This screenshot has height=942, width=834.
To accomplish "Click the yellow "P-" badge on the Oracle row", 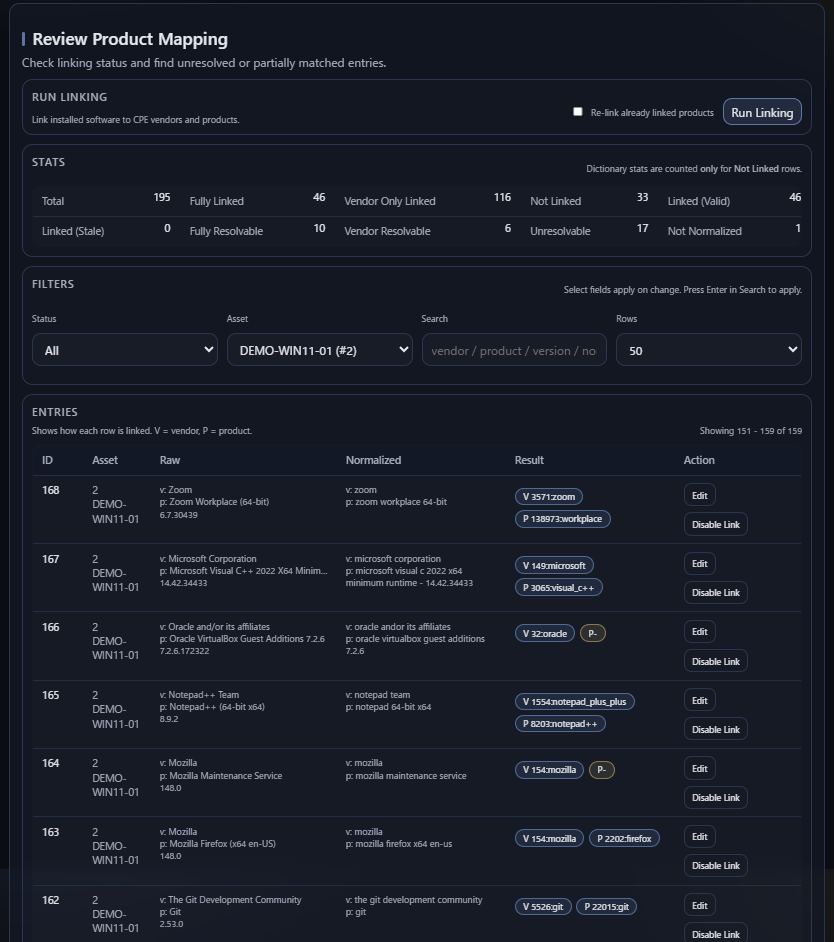I will [593, 633].
